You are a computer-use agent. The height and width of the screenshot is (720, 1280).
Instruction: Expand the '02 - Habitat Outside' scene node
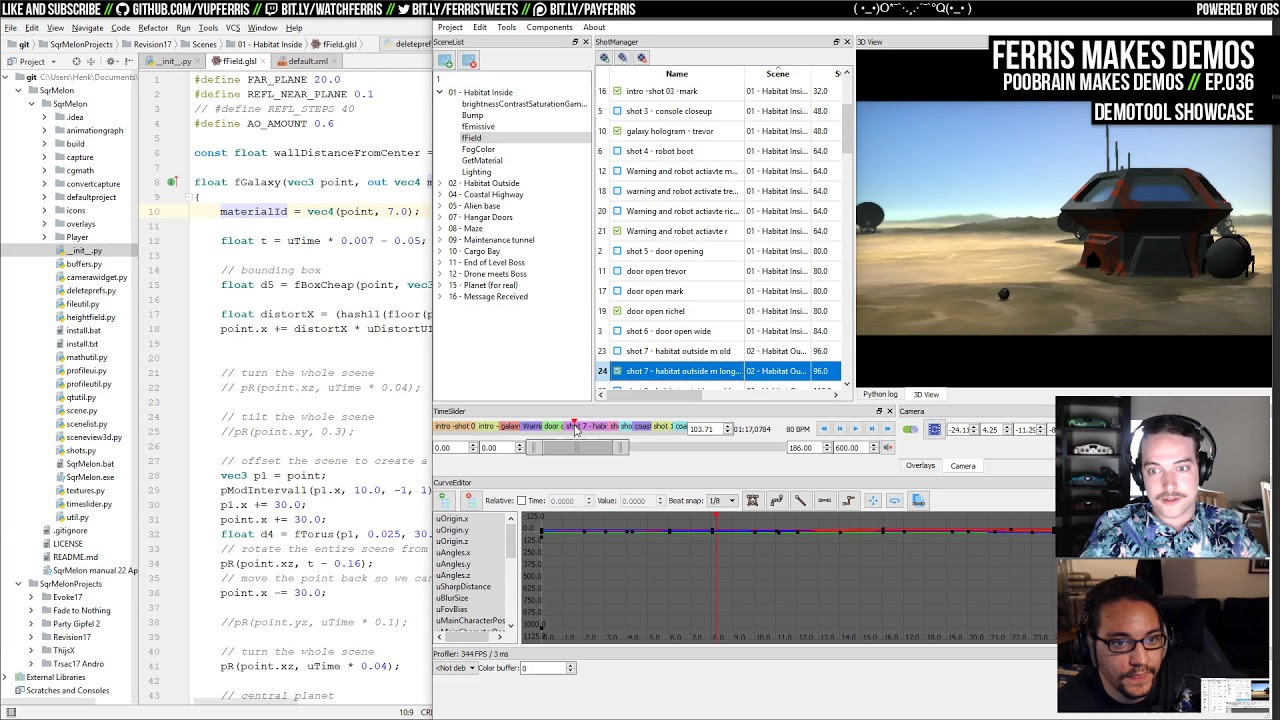click(x=439, y=183)
